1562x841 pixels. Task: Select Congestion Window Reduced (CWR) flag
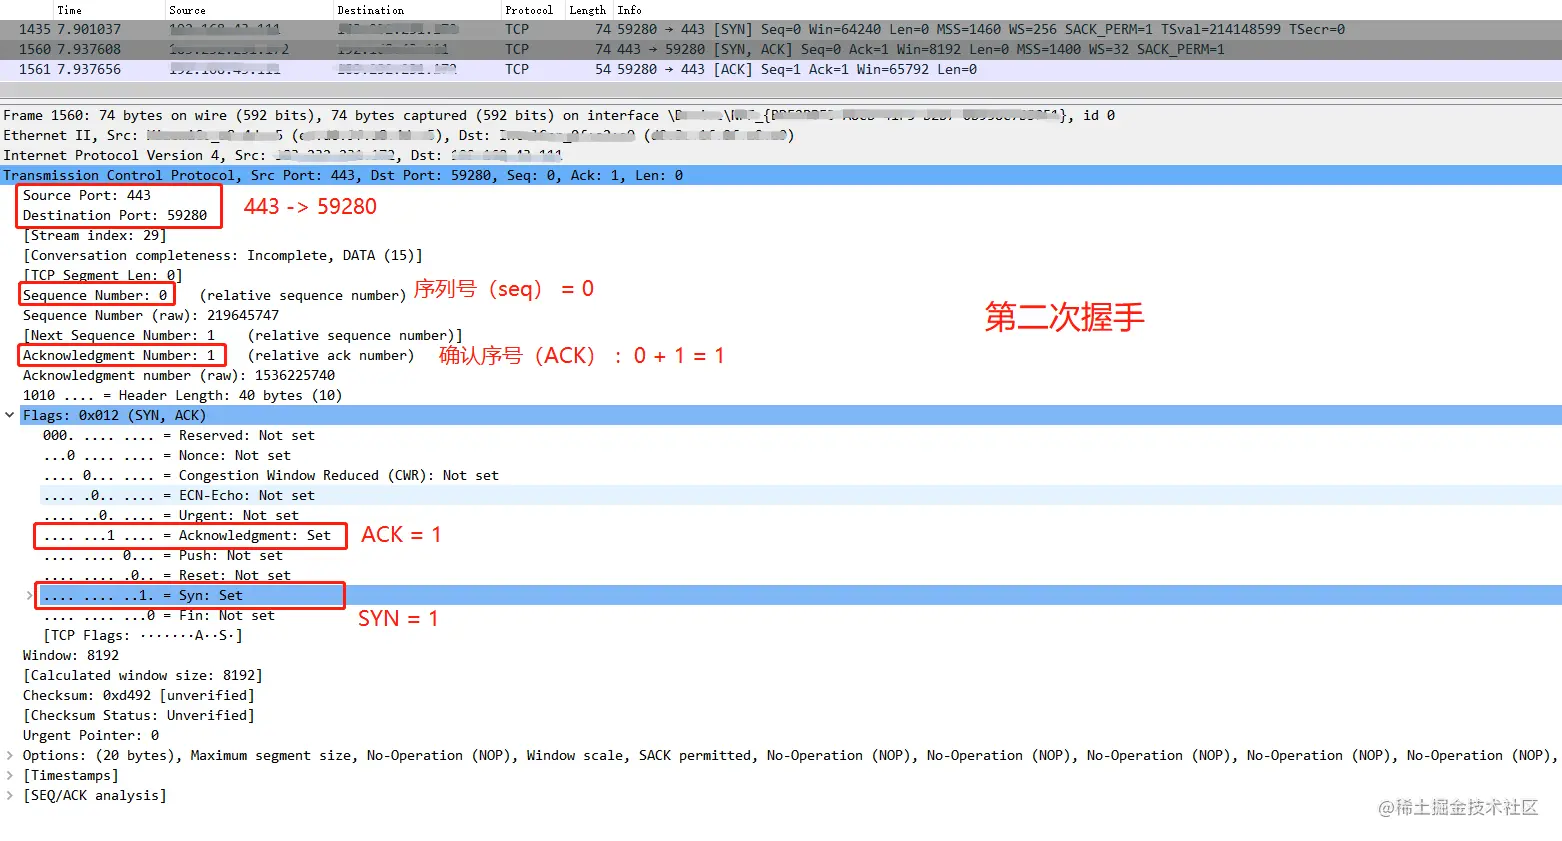tap(271, 475)
